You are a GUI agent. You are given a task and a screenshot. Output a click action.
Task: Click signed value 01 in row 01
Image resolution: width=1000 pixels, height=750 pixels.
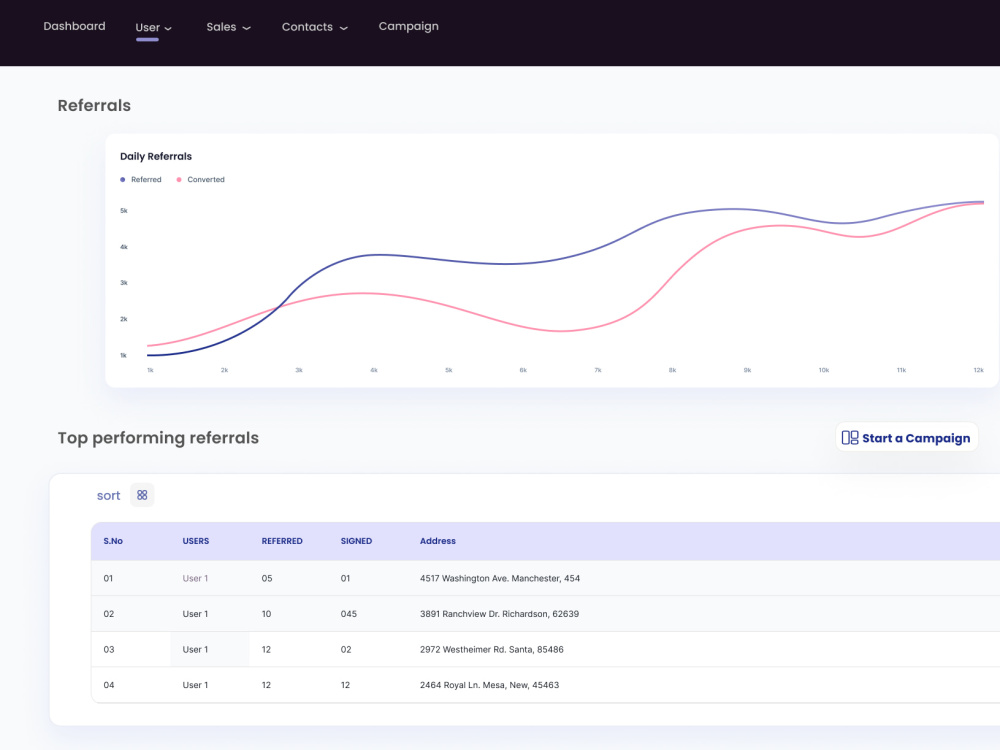point(345,578)
